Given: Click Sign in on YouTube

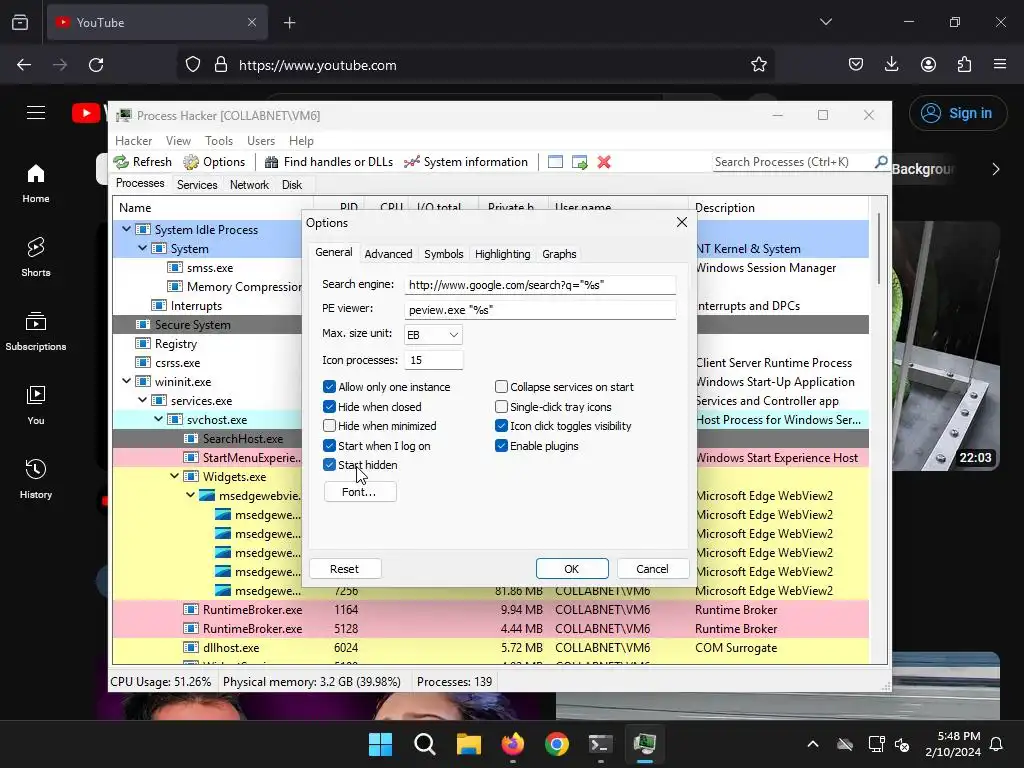Looking at the screenshot, I should click(957, 113).
